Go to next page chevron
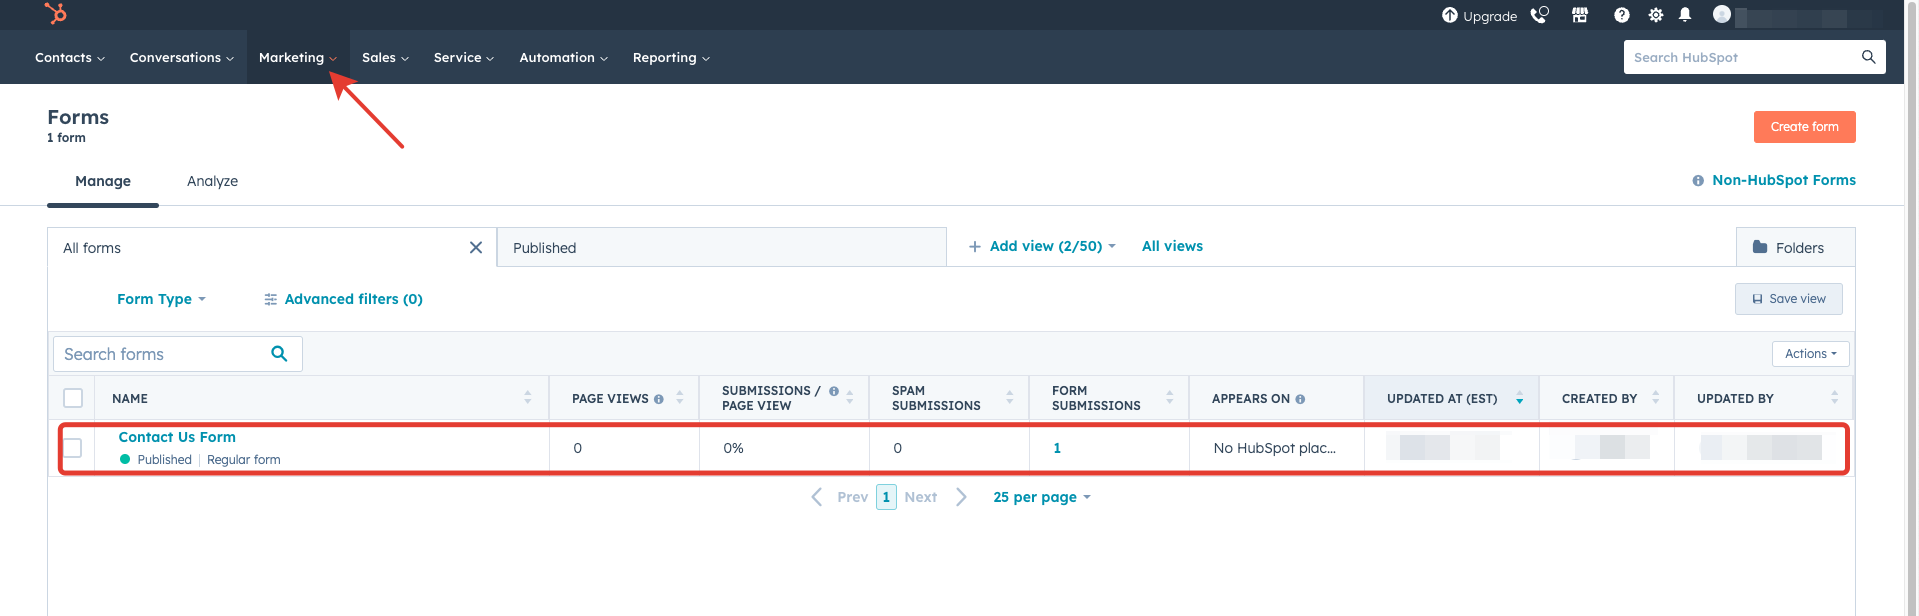Viewport: 1919px width, 616px height. [x=961, y=497]
